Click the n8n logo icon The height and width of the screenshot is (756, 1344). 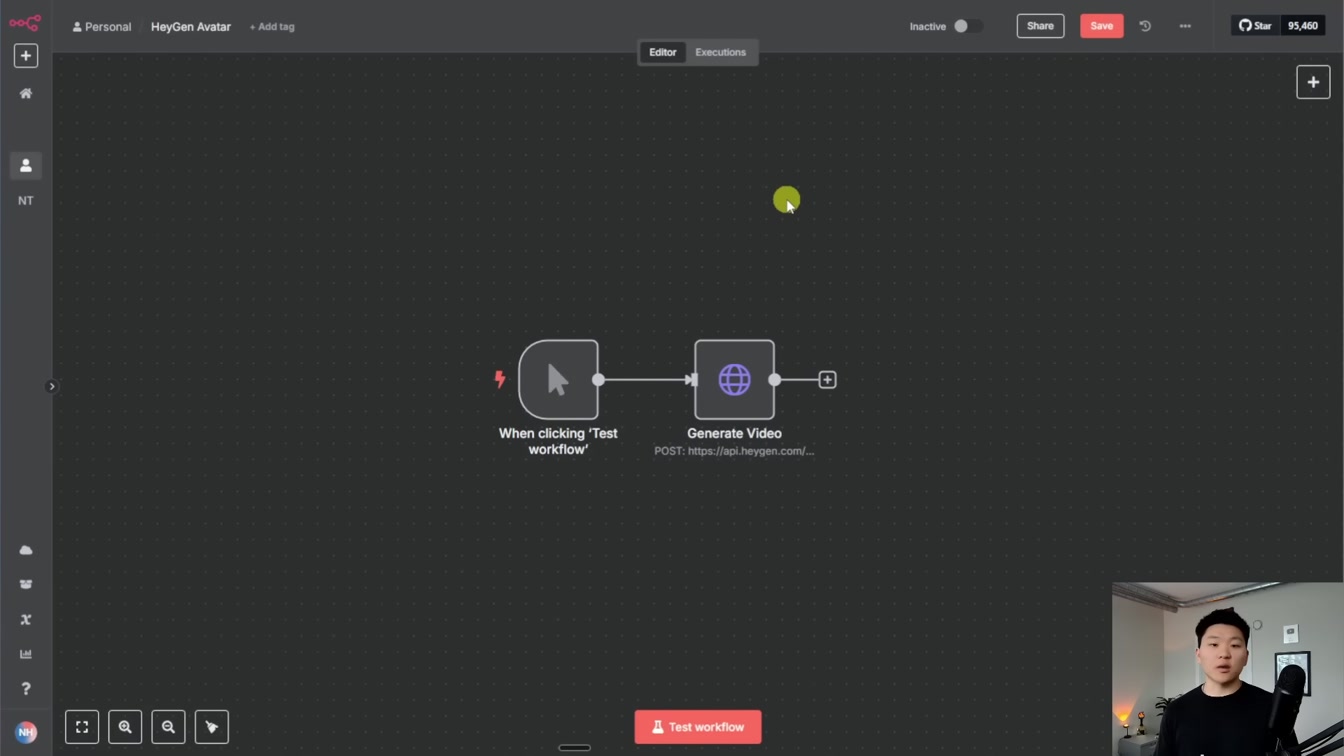(25, 22)
